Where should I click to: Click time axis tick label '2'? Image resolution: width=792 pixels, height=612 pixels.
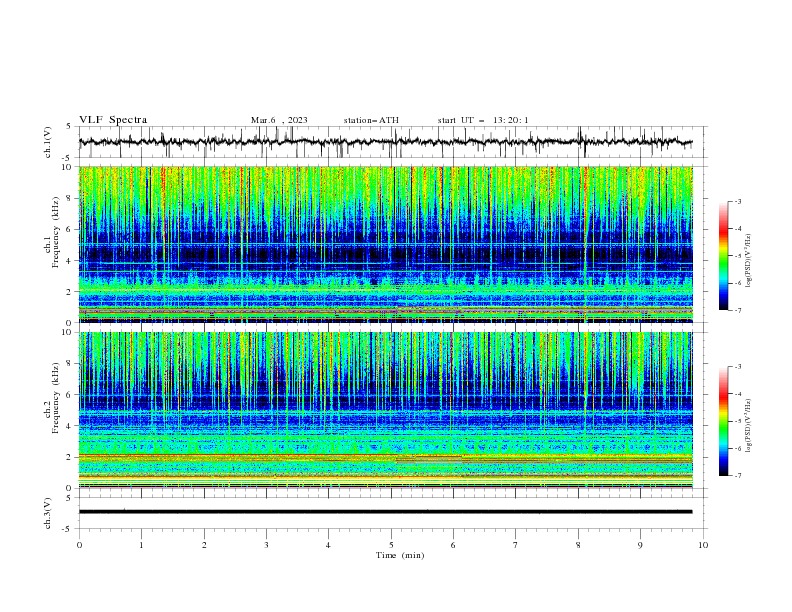point(204,545)
